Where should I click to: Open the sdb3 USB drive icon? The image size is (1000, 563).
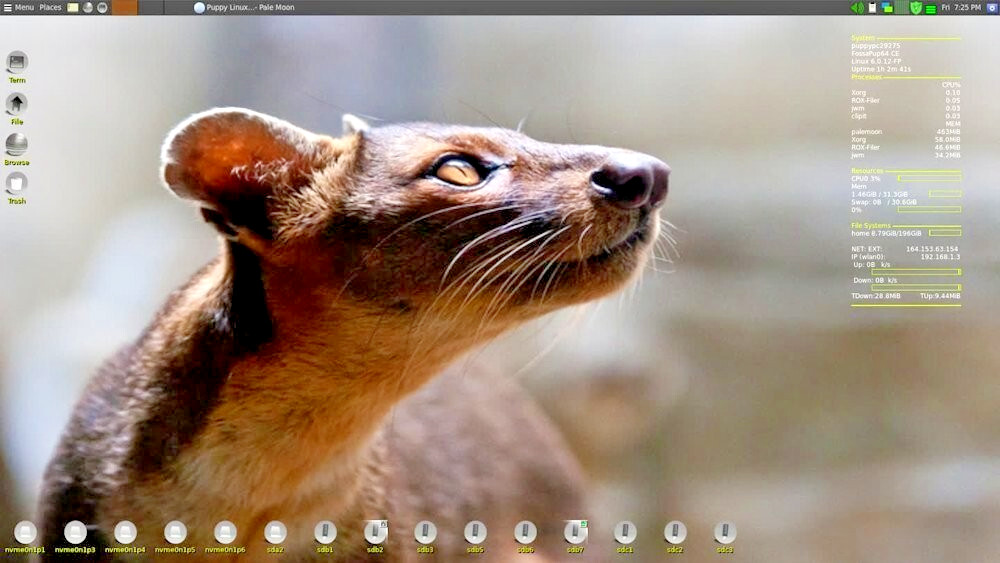click(425, 536)
